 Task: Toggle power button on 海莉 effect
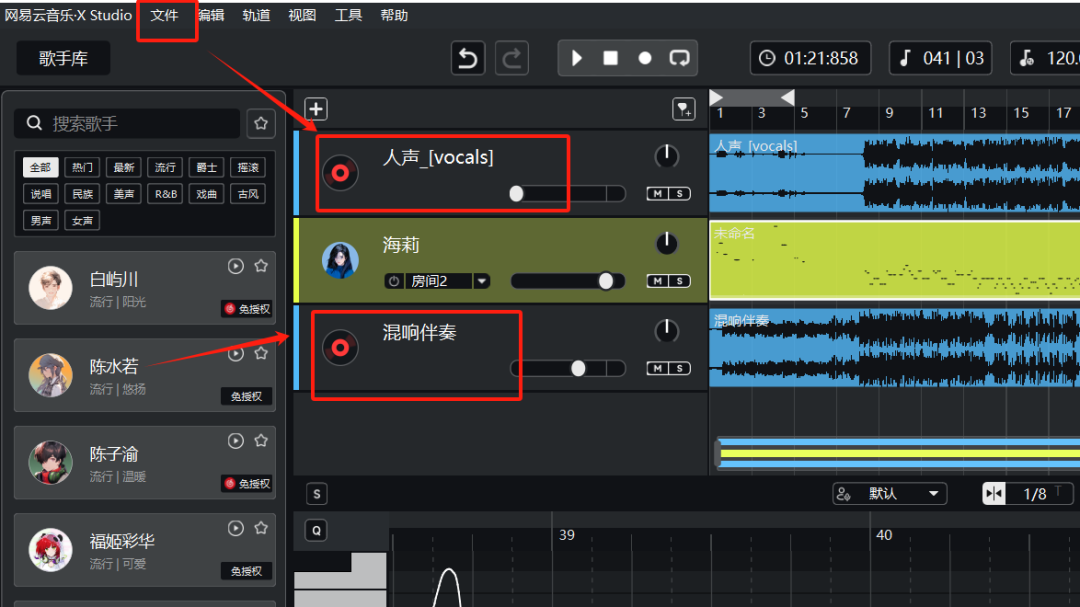point(394,281)
